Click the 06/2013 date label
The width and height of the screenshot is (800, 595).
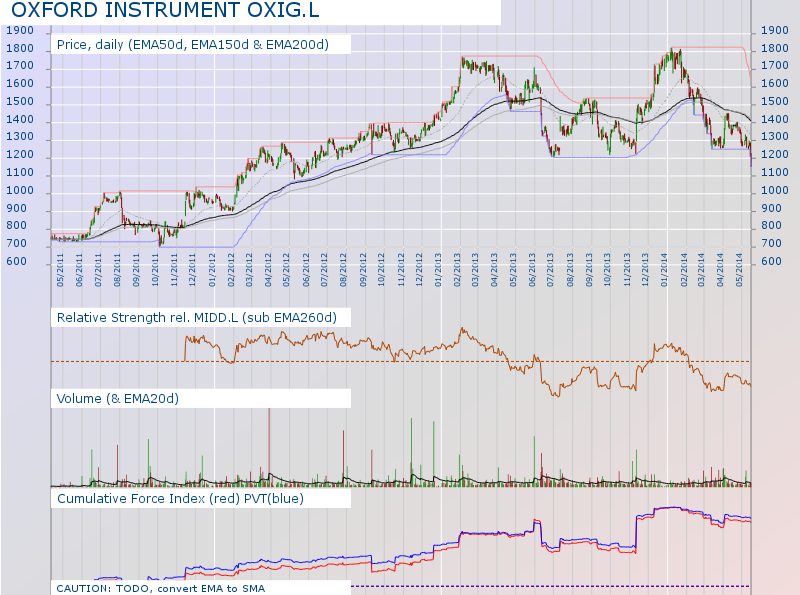(532, 270)
